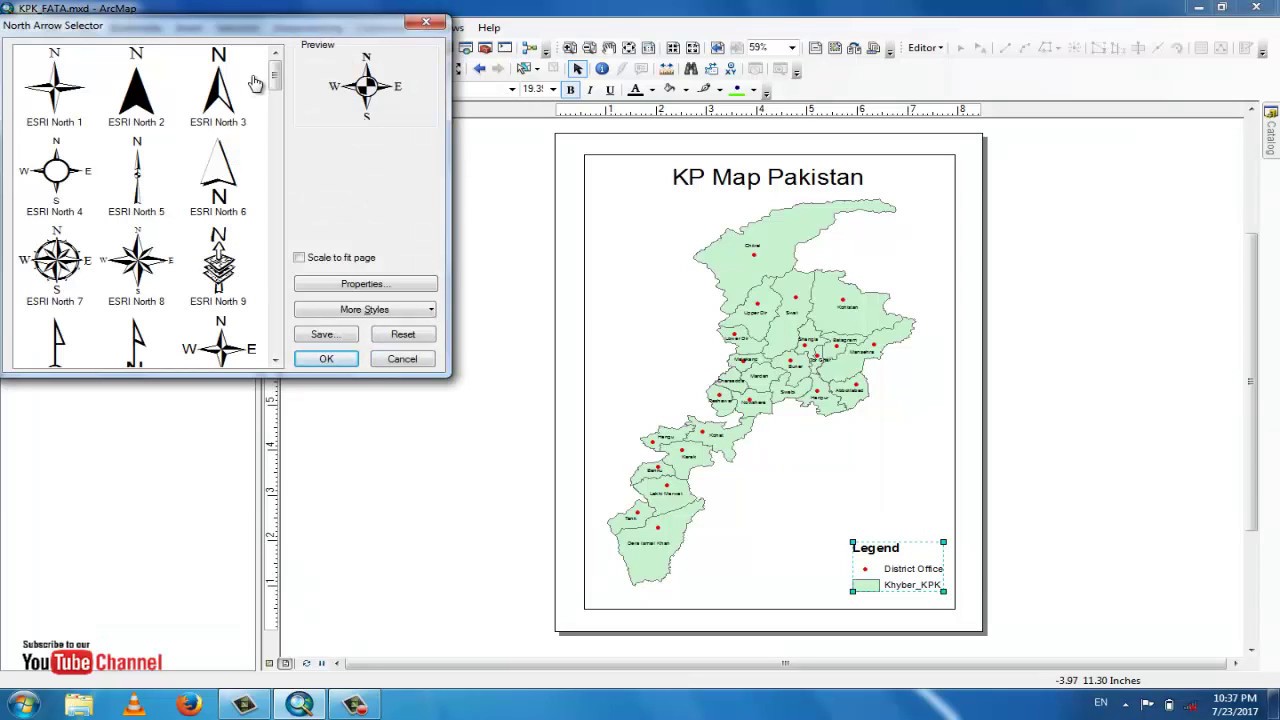Image resolution: width=1280 pixels, height=720 pixels.
Task: Open the Find binoculars tool
Action: [x=691, y=69]
